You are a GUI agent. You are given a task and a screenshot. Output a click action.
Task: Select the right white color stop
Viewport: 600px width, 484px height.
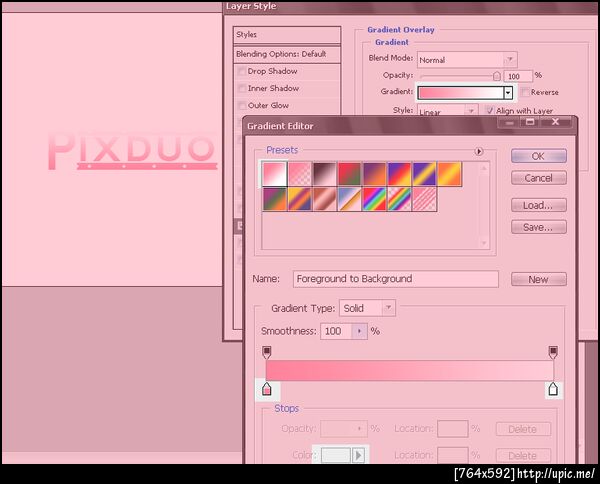point(553,389)
